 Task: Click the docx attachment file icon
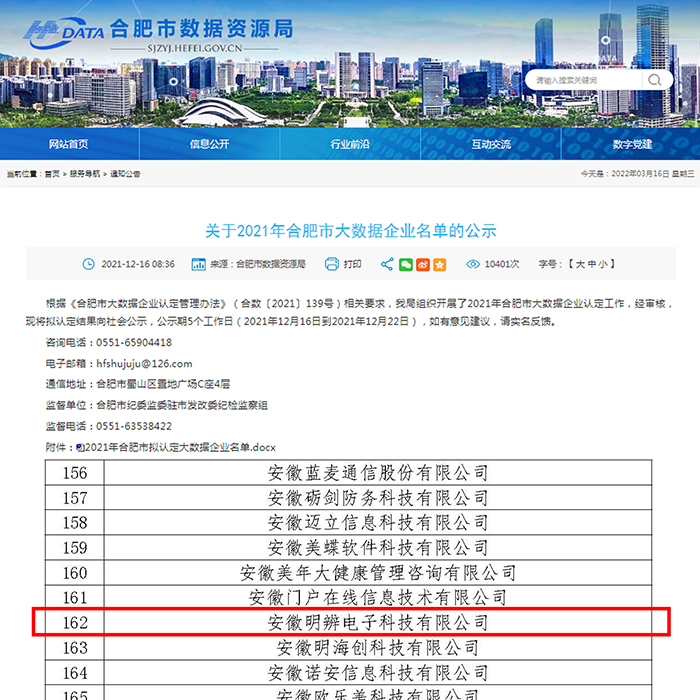pyautogui.click(x=80, y=445)
